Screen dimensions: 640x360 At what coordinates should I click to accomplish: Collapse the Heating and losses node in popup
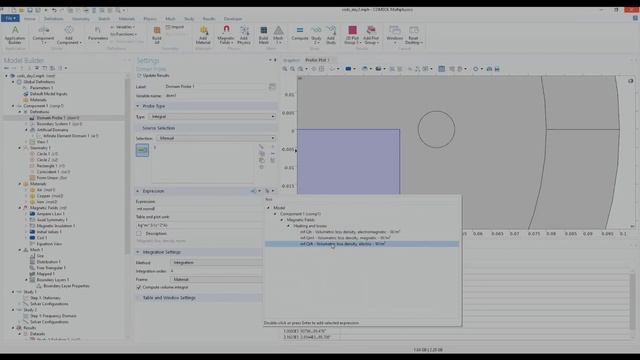(x=288, y=226)
